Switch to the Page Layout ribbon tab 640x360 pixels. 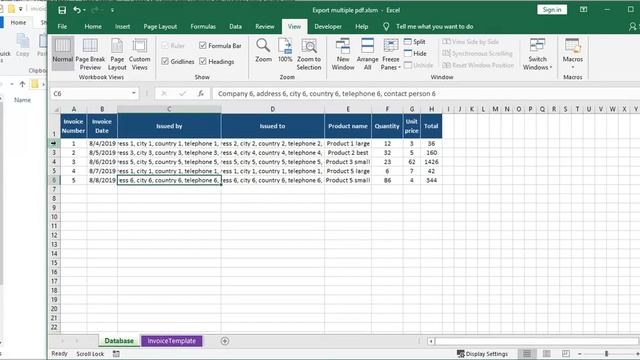click(160, 27)
